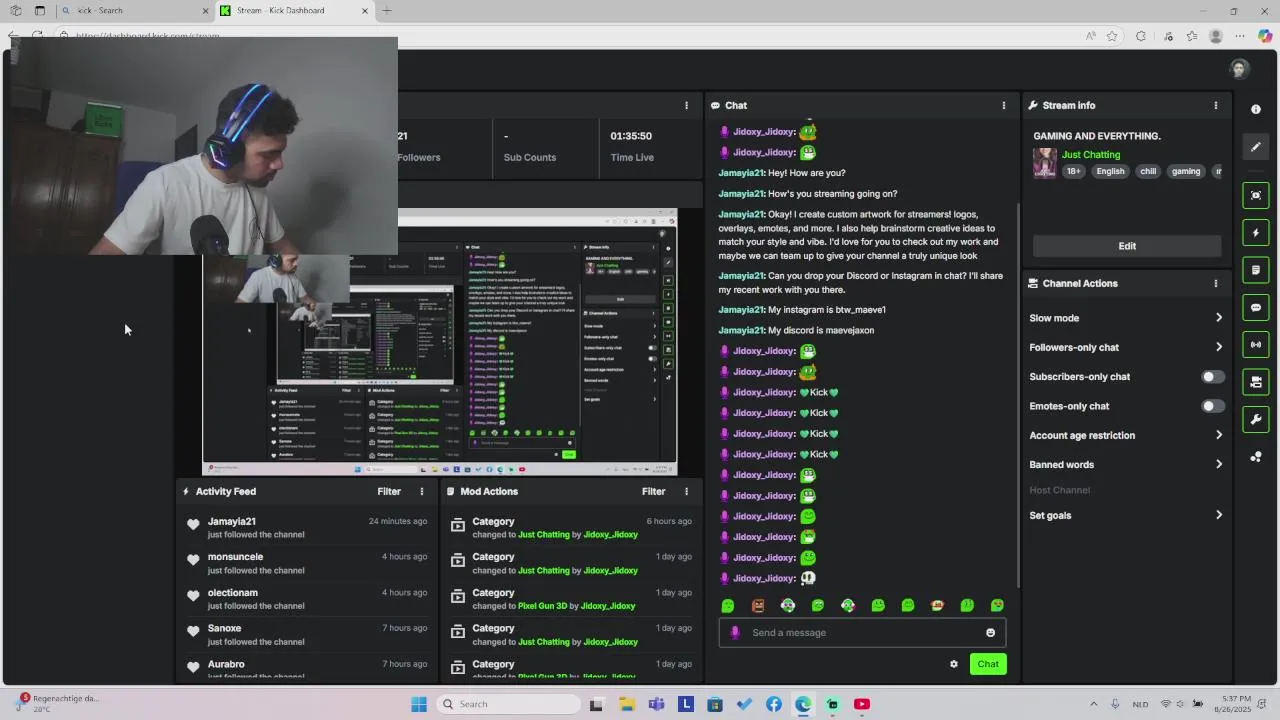Toggle the lightning bolt activity icon in the sidebar
This screenshot has height=720, width=1280.
pos(1256,233)
